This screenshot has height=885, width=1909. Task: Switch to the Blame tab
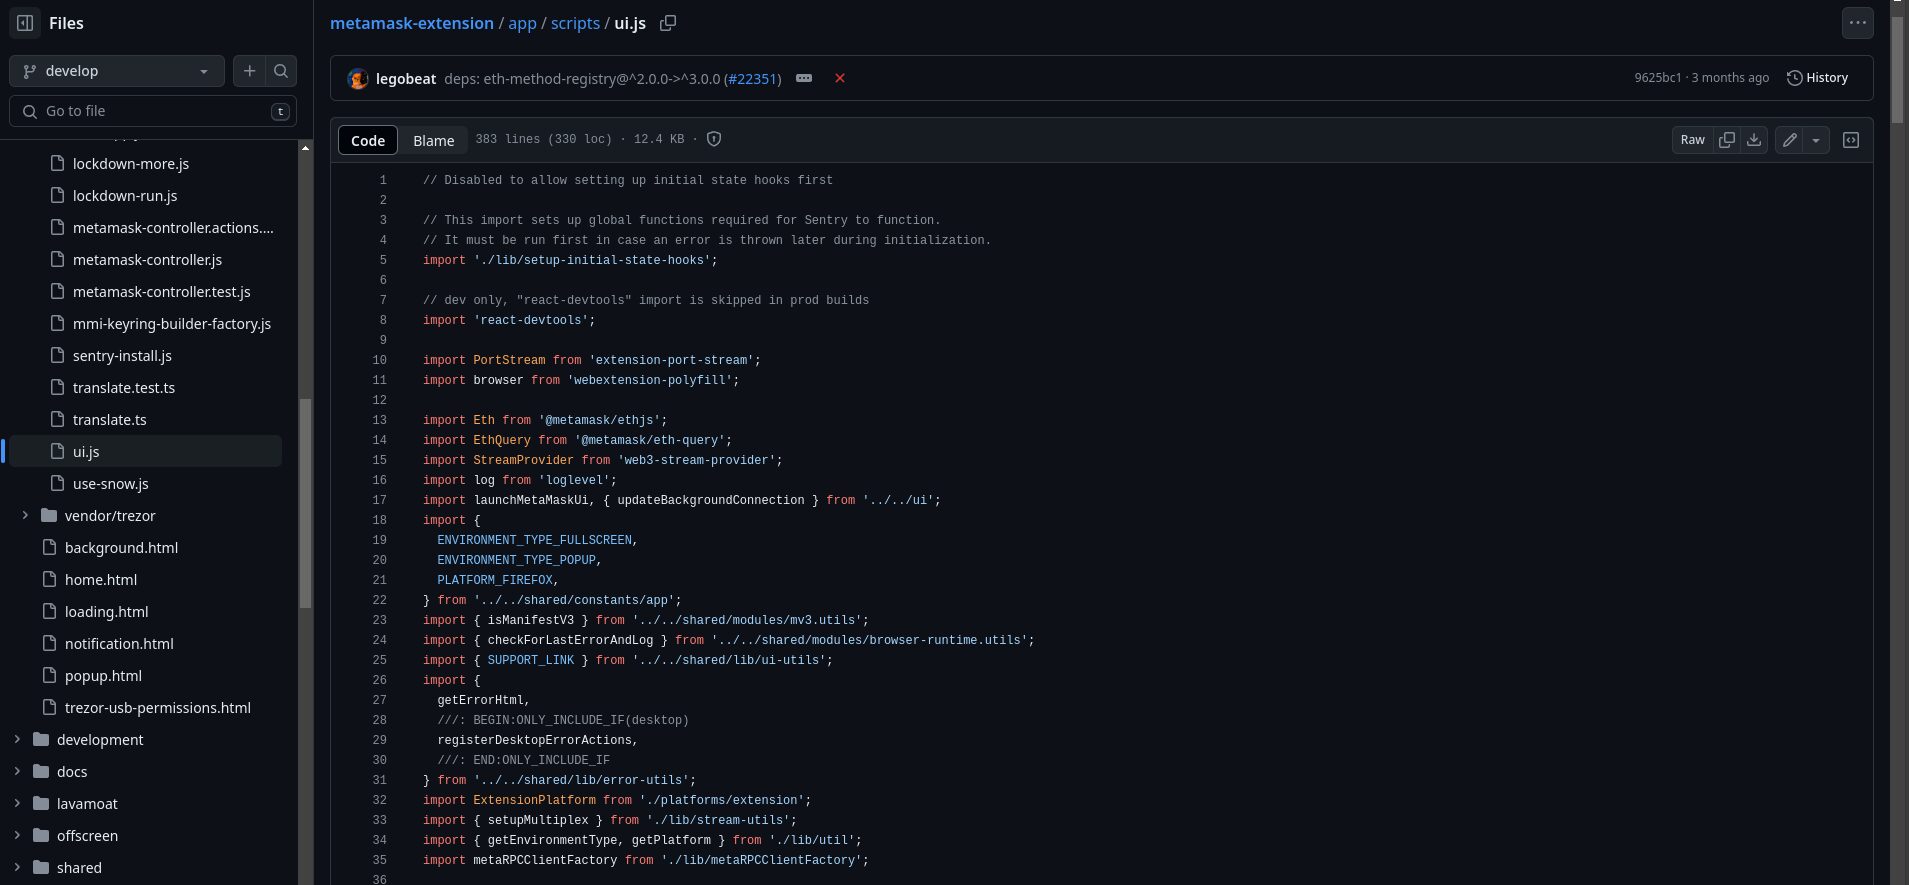click(x=434, y=140)
